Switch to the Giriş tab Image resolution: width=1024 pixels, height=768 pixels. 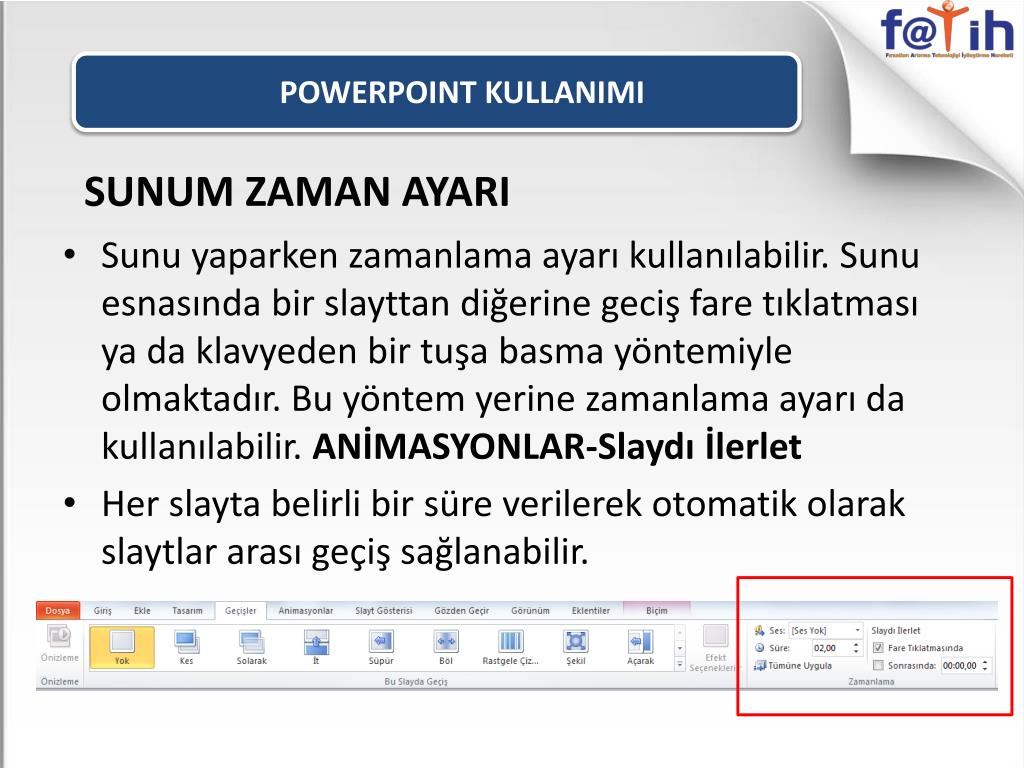point(103,611)
